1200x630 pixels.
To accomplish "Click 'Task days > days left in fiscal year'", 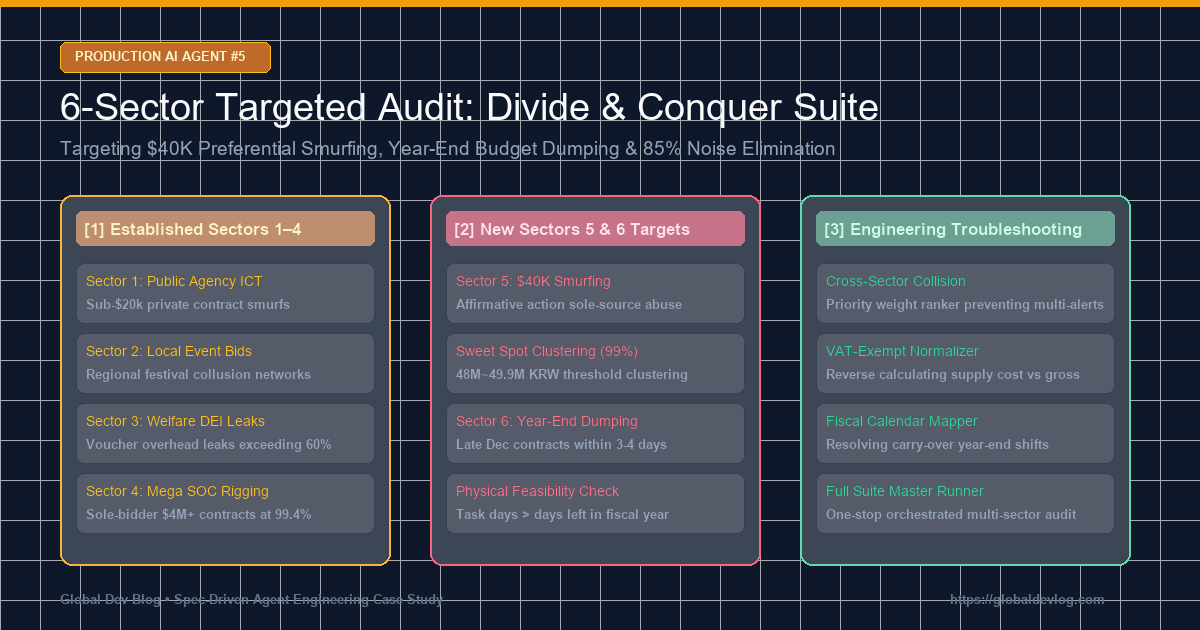I will point(562,514).
